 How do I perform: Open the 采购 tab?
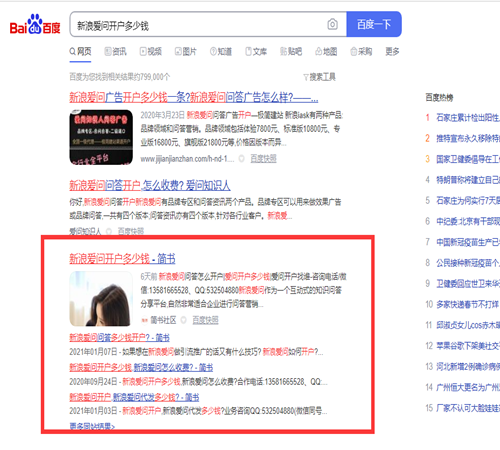pyautogui.click(x=361, y=51)
